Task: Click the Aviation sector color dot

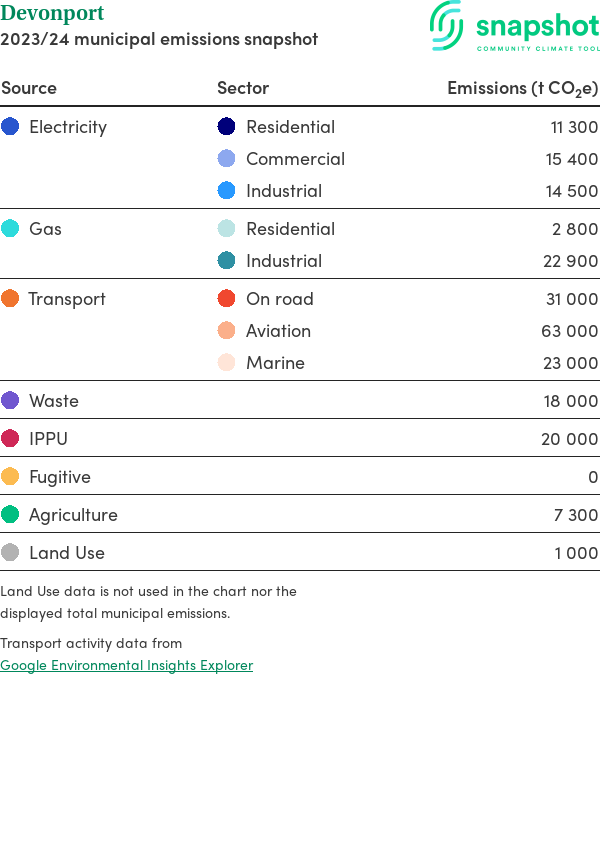Action: pos(227,331)
